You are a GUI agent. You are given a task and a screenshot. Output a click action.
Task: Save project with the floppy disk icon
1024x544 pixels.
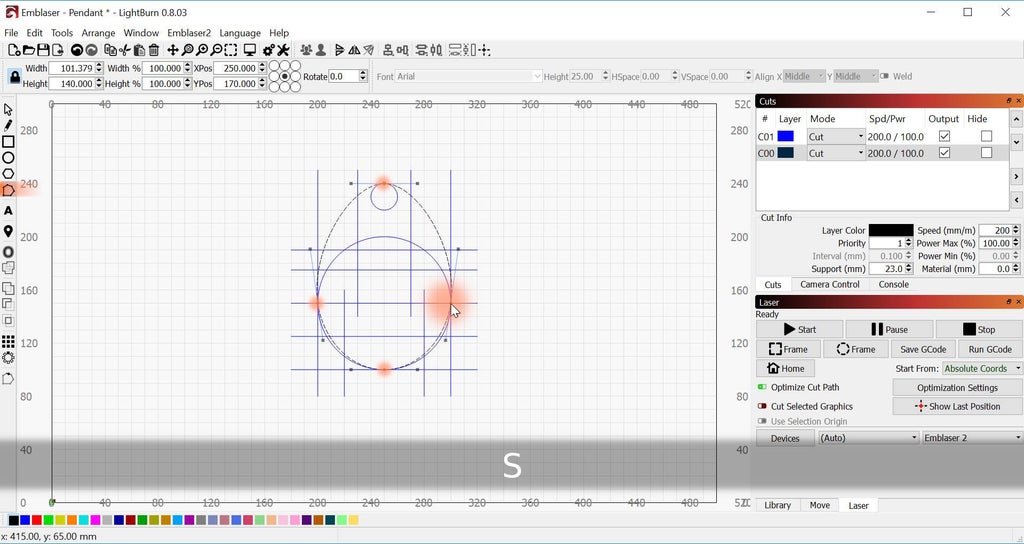pos(43,50)
